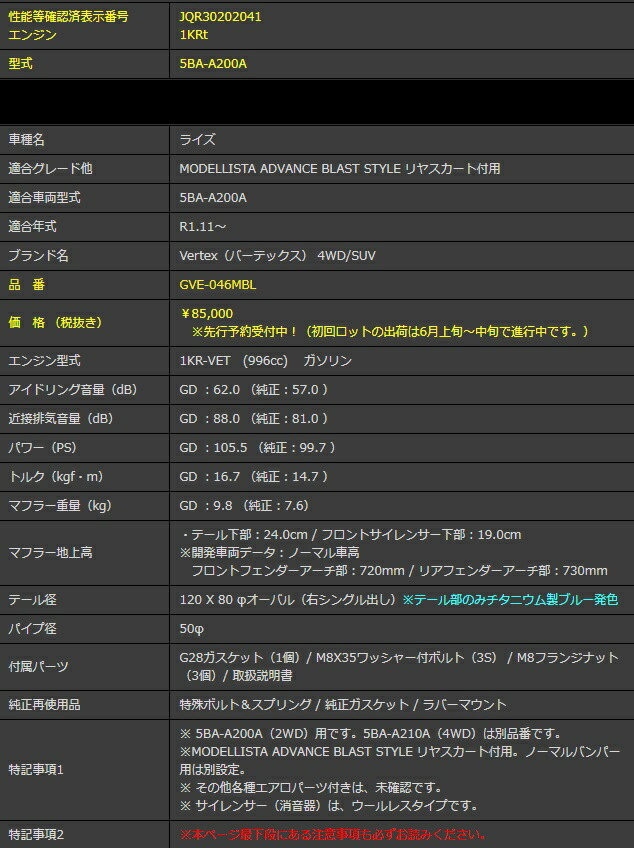634x848 pixels.
Task: Click the 価格（税抜き） label
Action: 55,323
